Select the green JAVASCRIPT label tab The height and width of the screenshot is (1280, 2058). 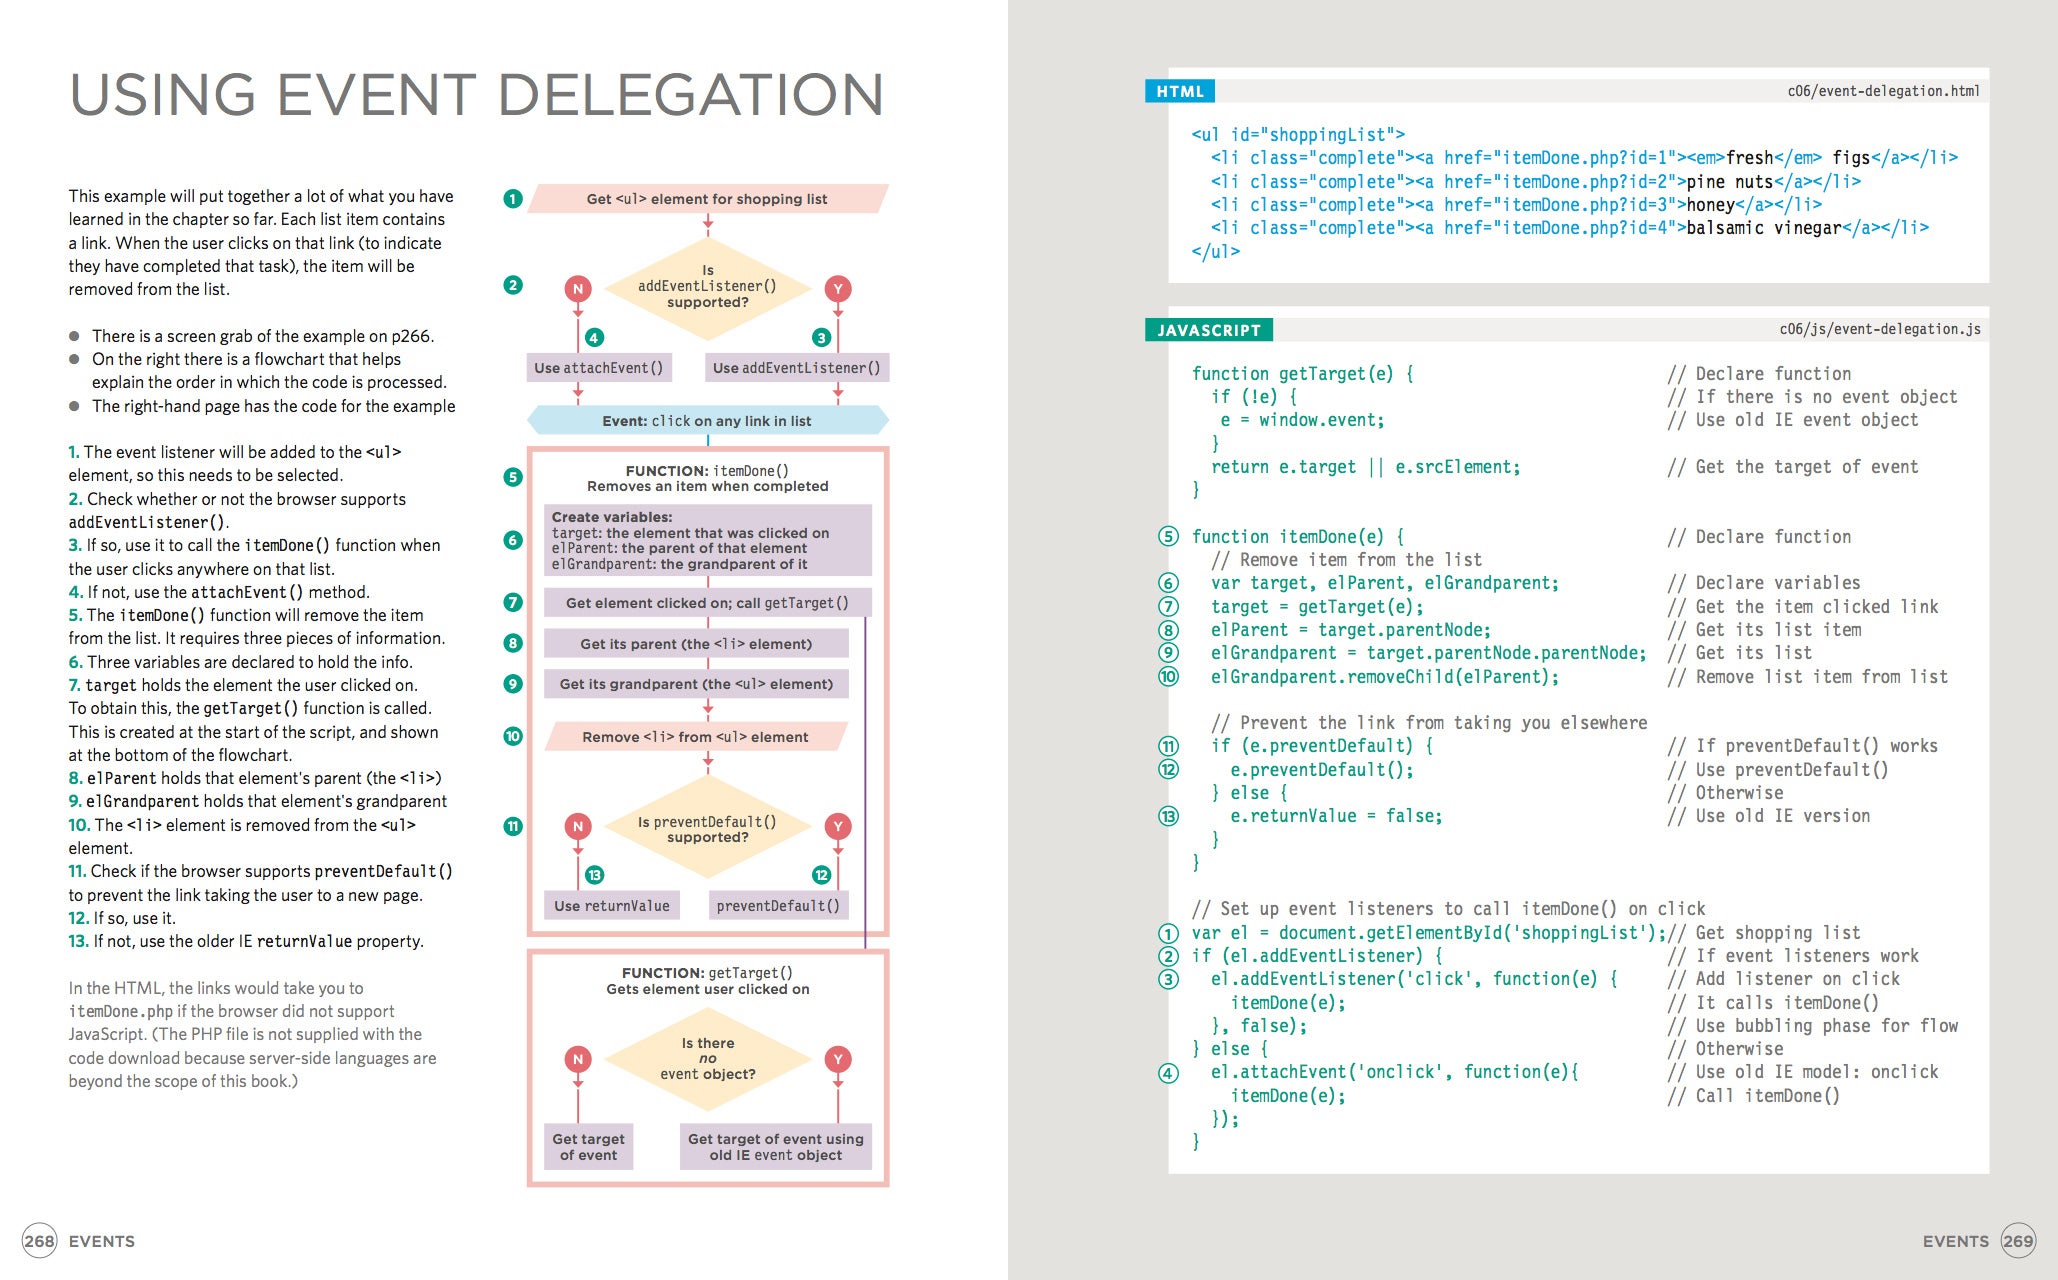(x=1209, y=330)
